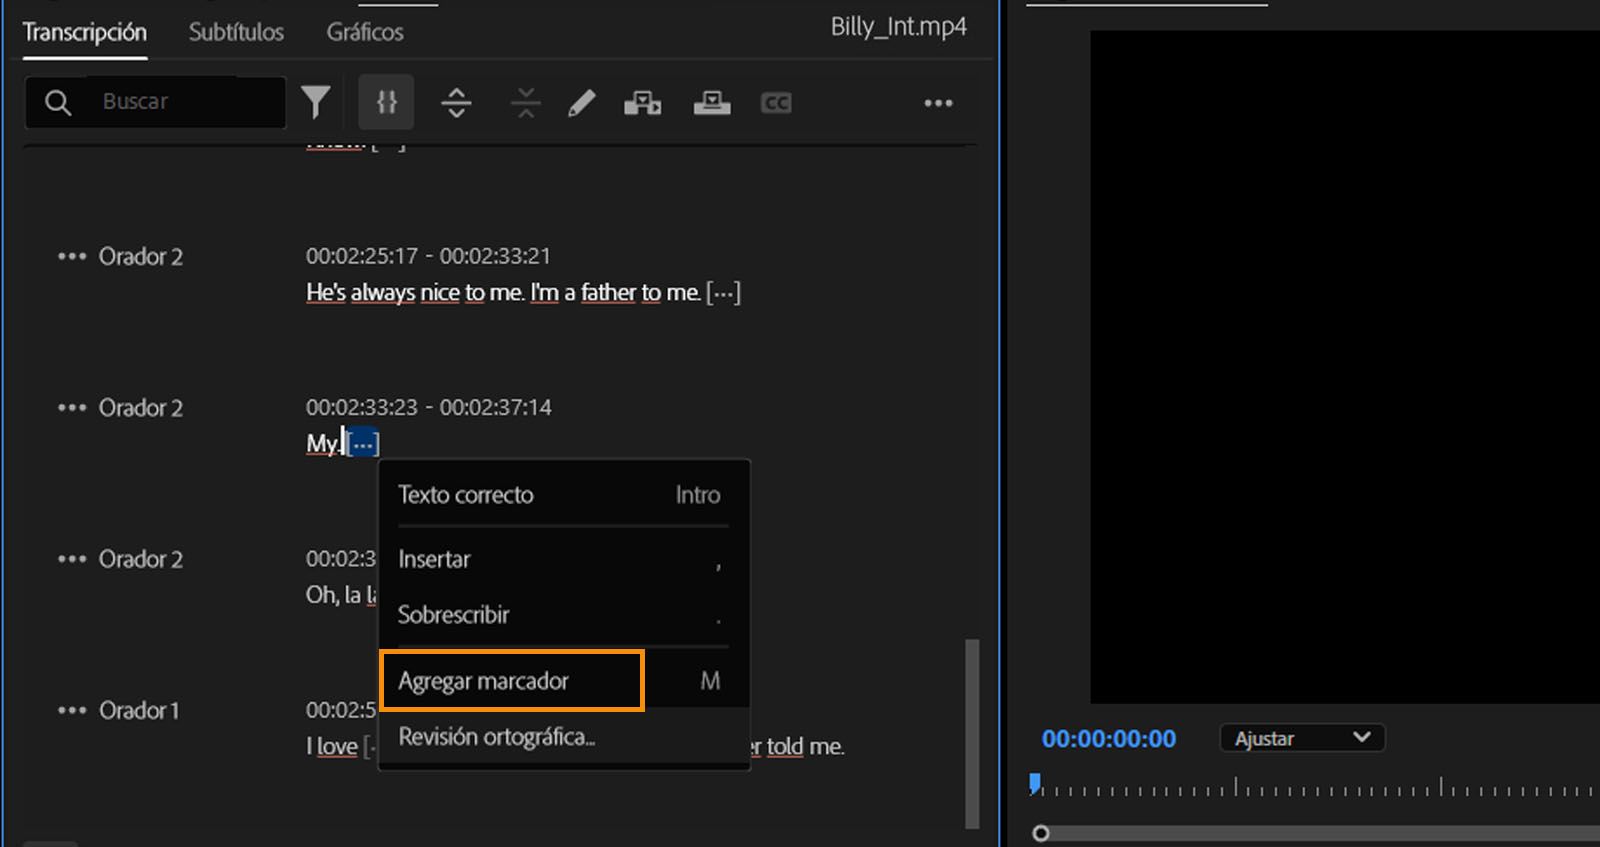
Task: Click Orador 2 label at 00:02:33:23
Action: coord(141,408)
